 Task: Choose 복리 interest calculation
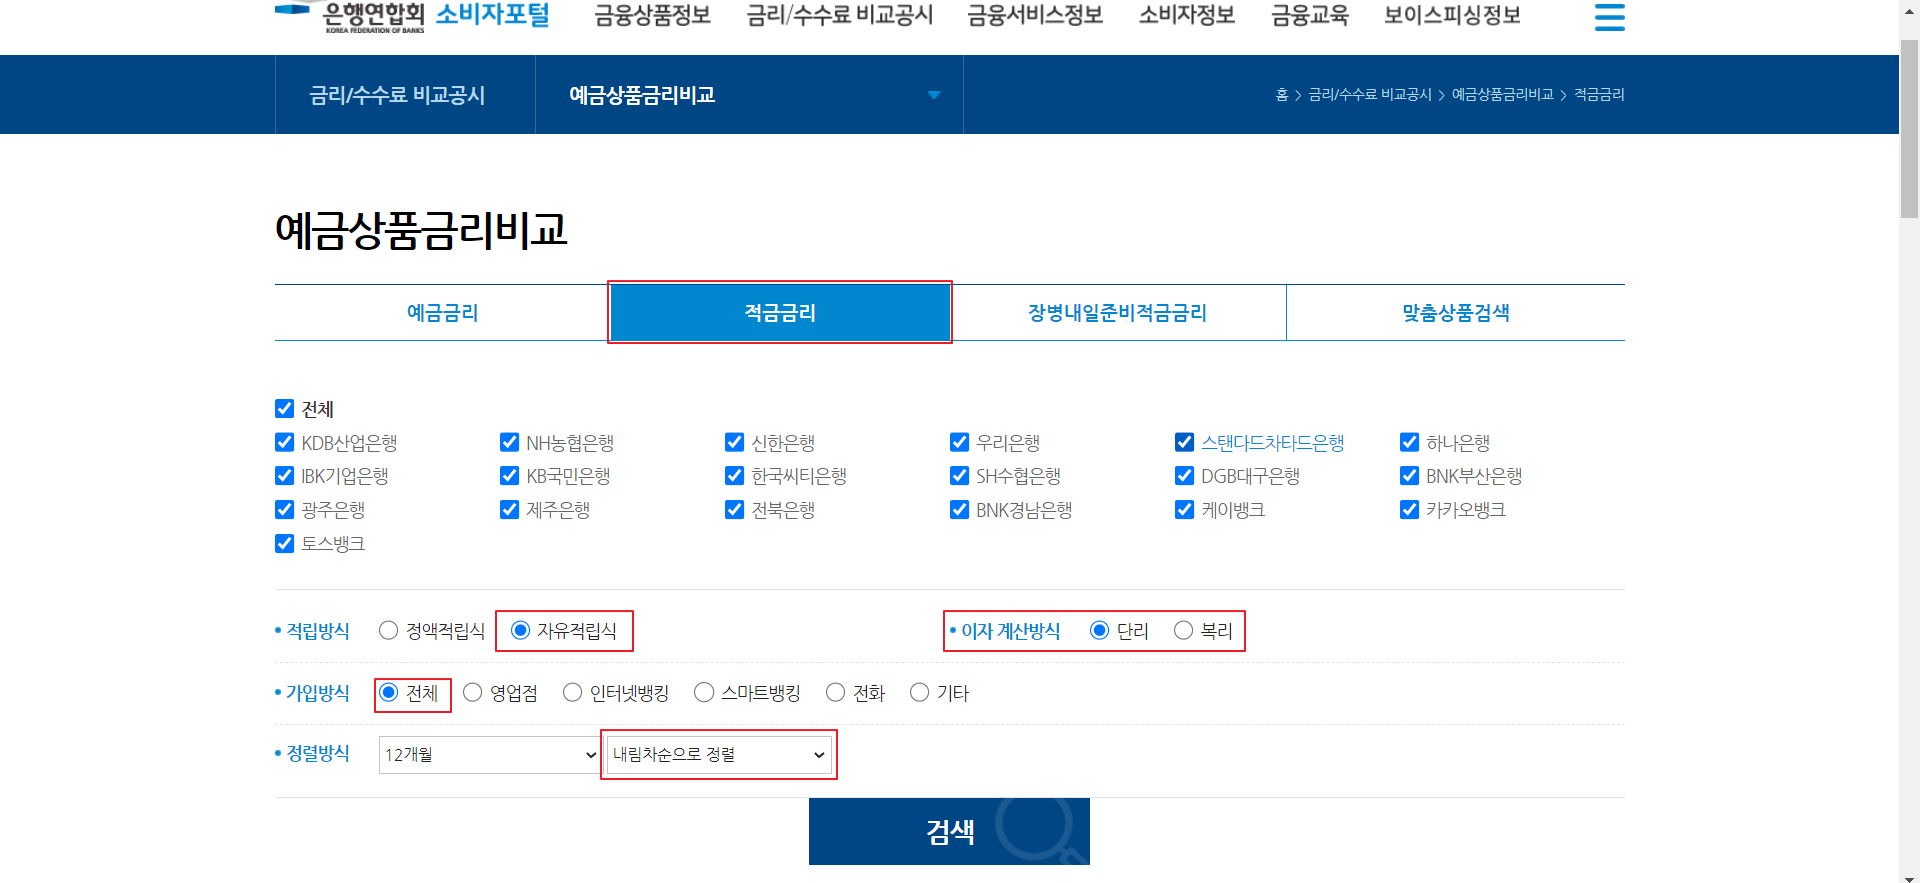click(1183, 631)
